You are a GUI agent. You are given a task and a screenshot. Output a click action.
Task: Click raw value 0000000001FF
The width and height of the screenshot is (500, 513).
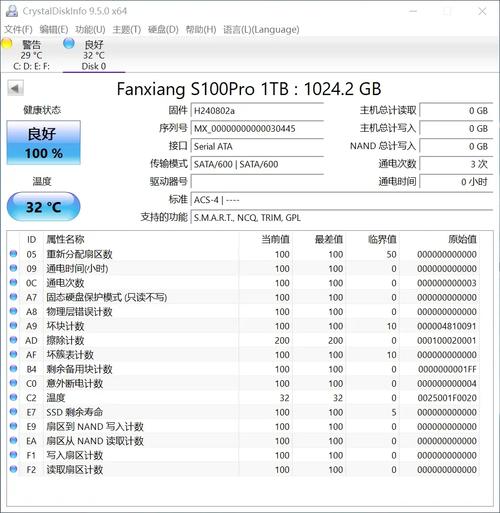447,369
